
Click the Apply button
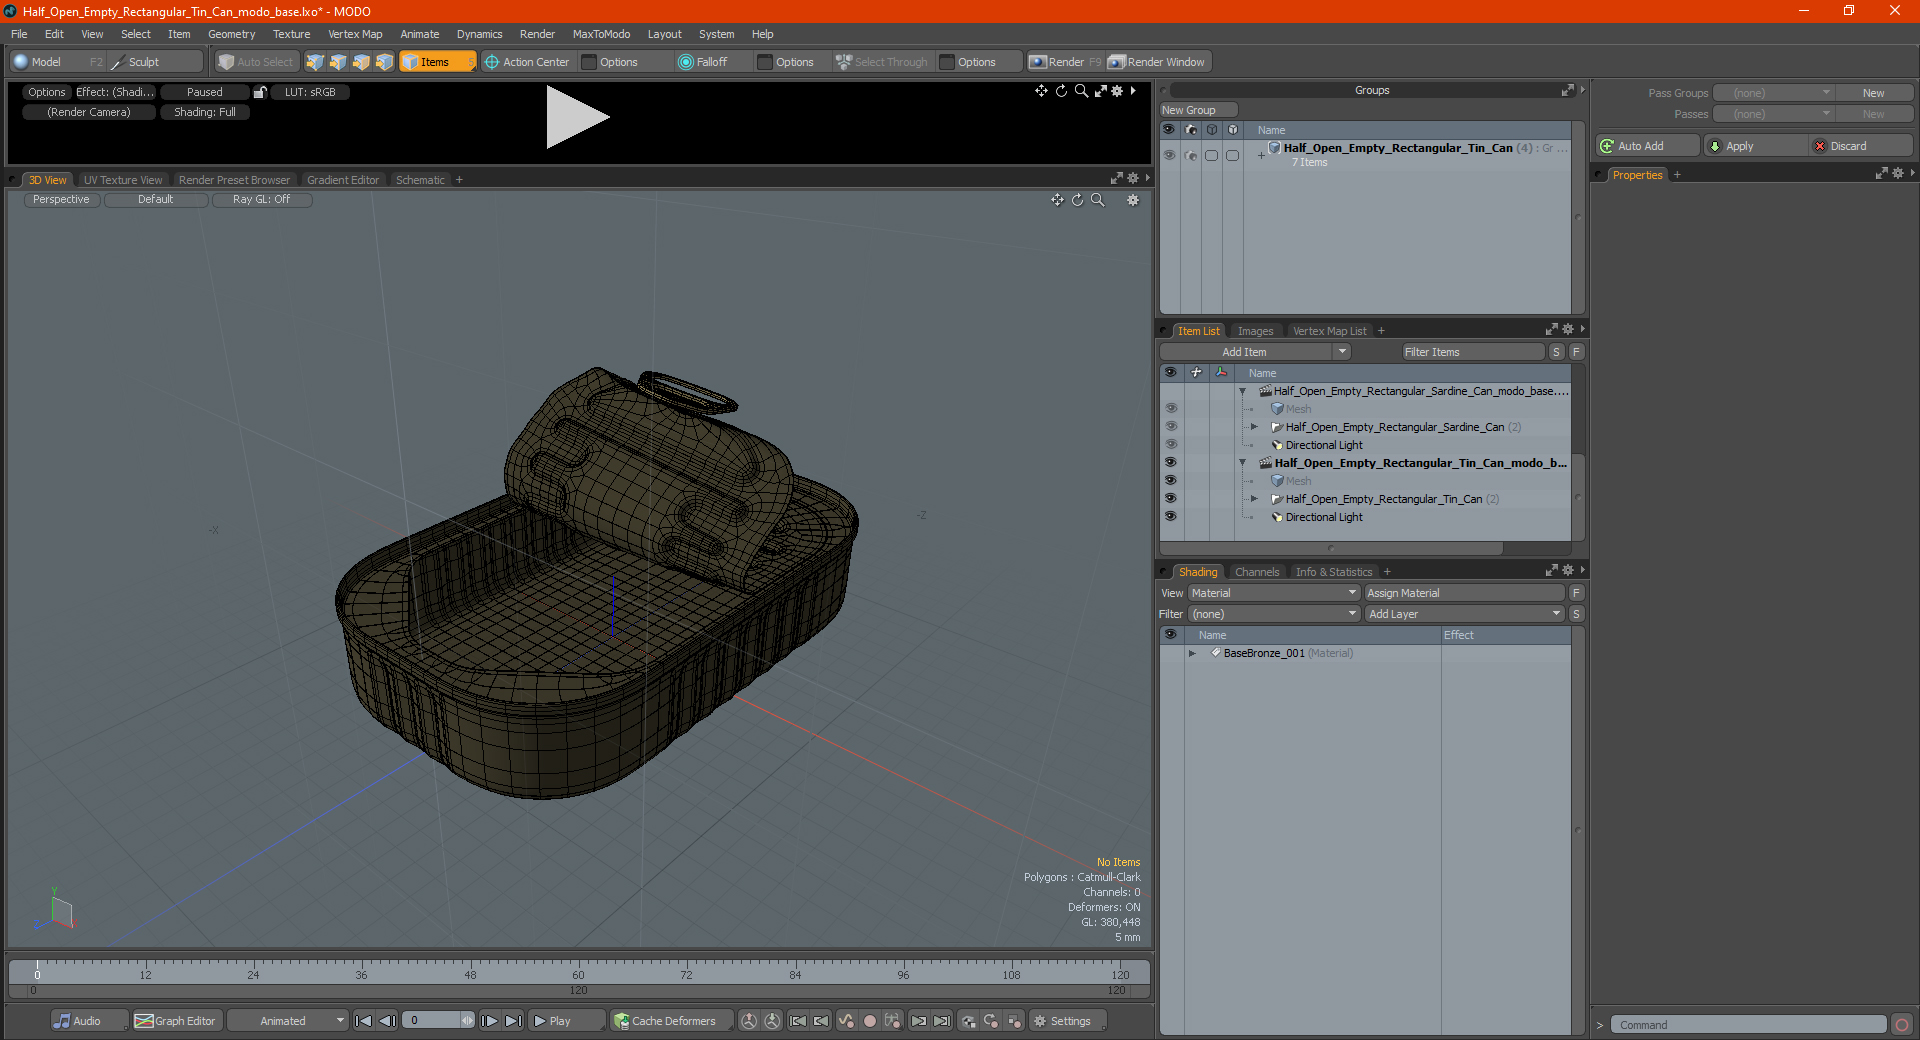click(x=1758, y=146)
